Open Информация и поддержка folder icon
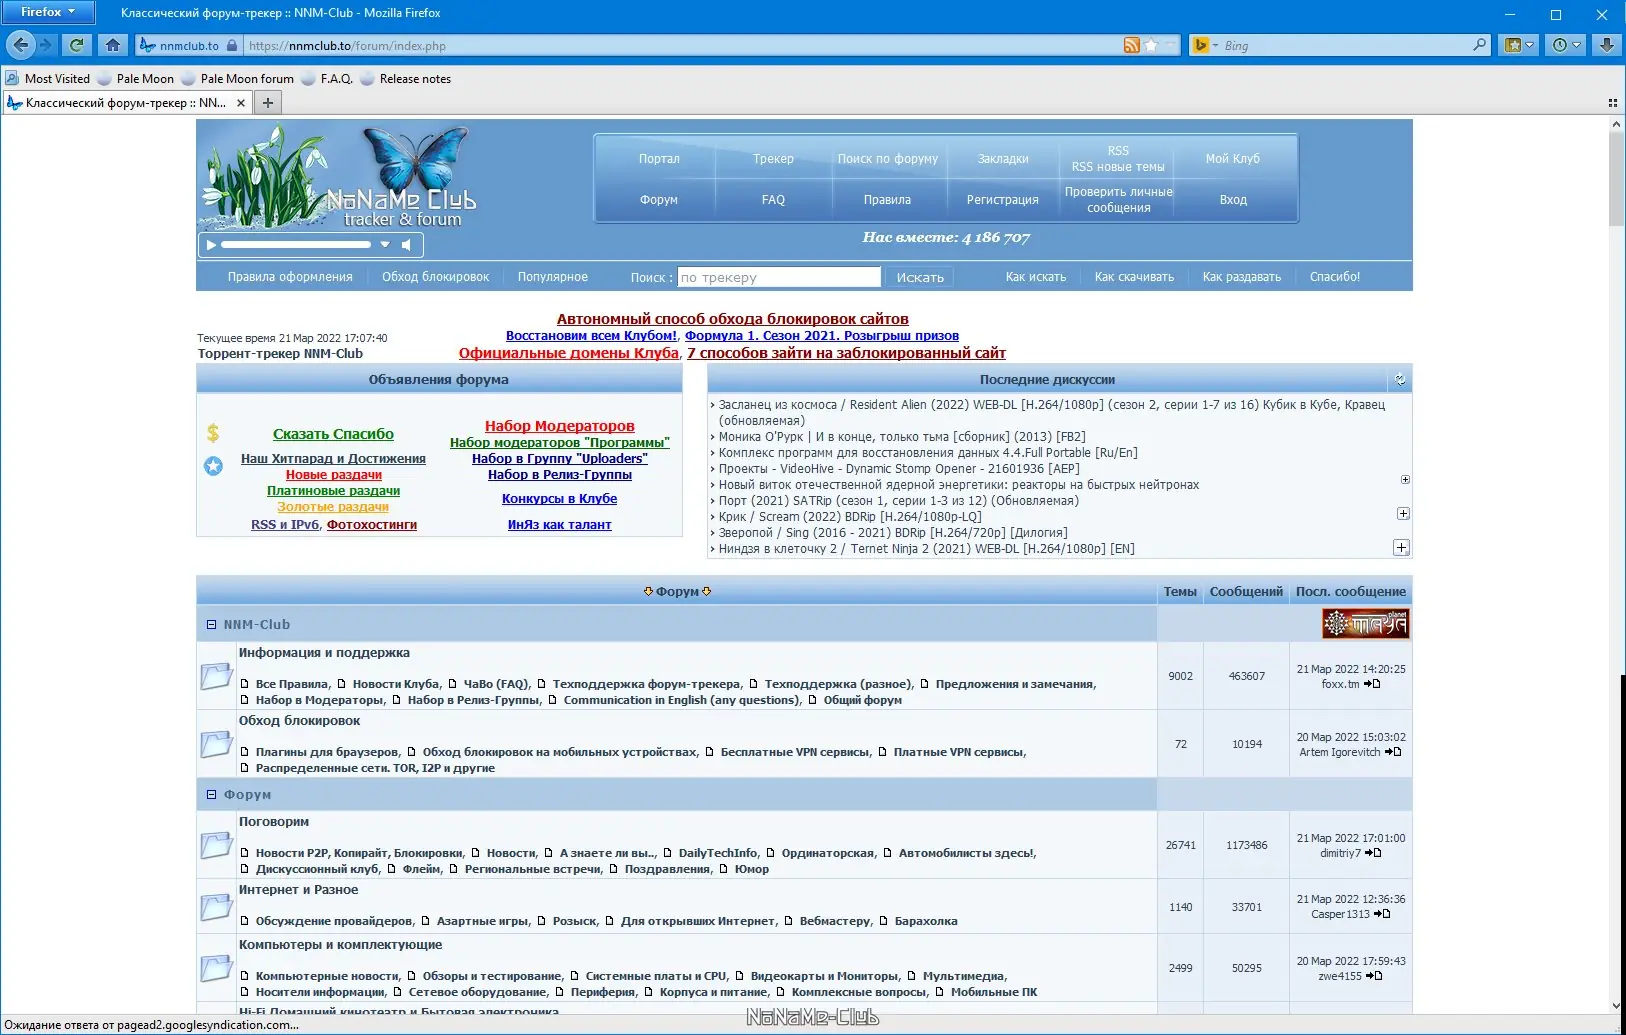Screen dimensions: 1626x1035 point(216,676)
